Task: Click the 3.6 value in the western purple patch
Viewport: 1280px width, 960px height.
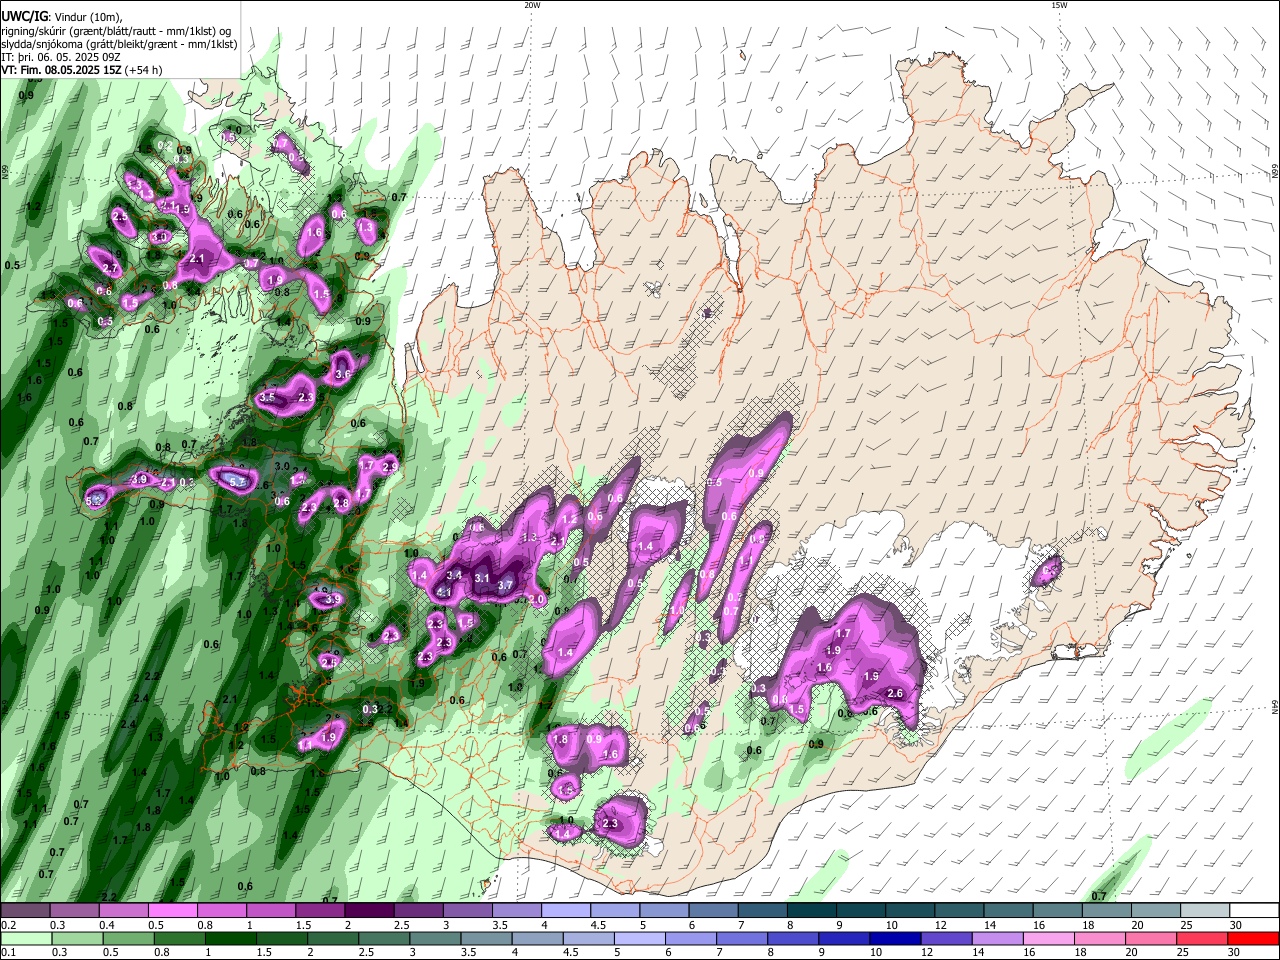Action: 343,375
